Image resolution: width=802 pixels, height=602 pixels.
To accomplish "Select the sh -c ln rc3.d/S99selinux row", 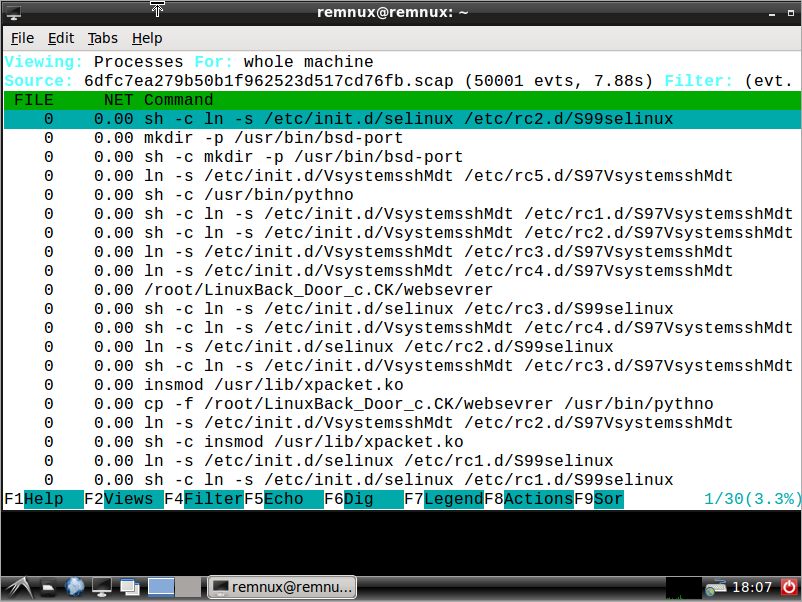I will (403, 309).
